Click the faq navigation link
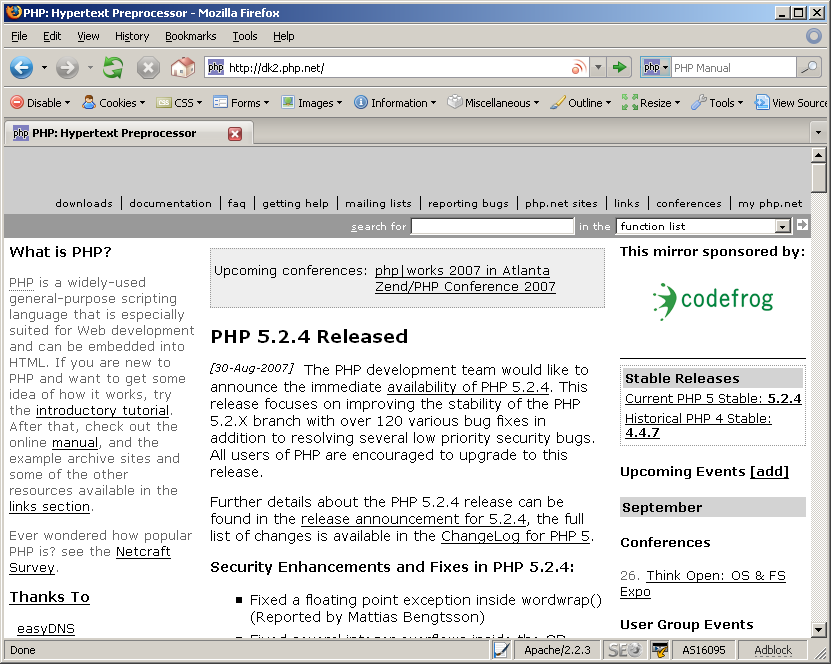This screenshot has height=664, width=831. (x=236, y=203)
